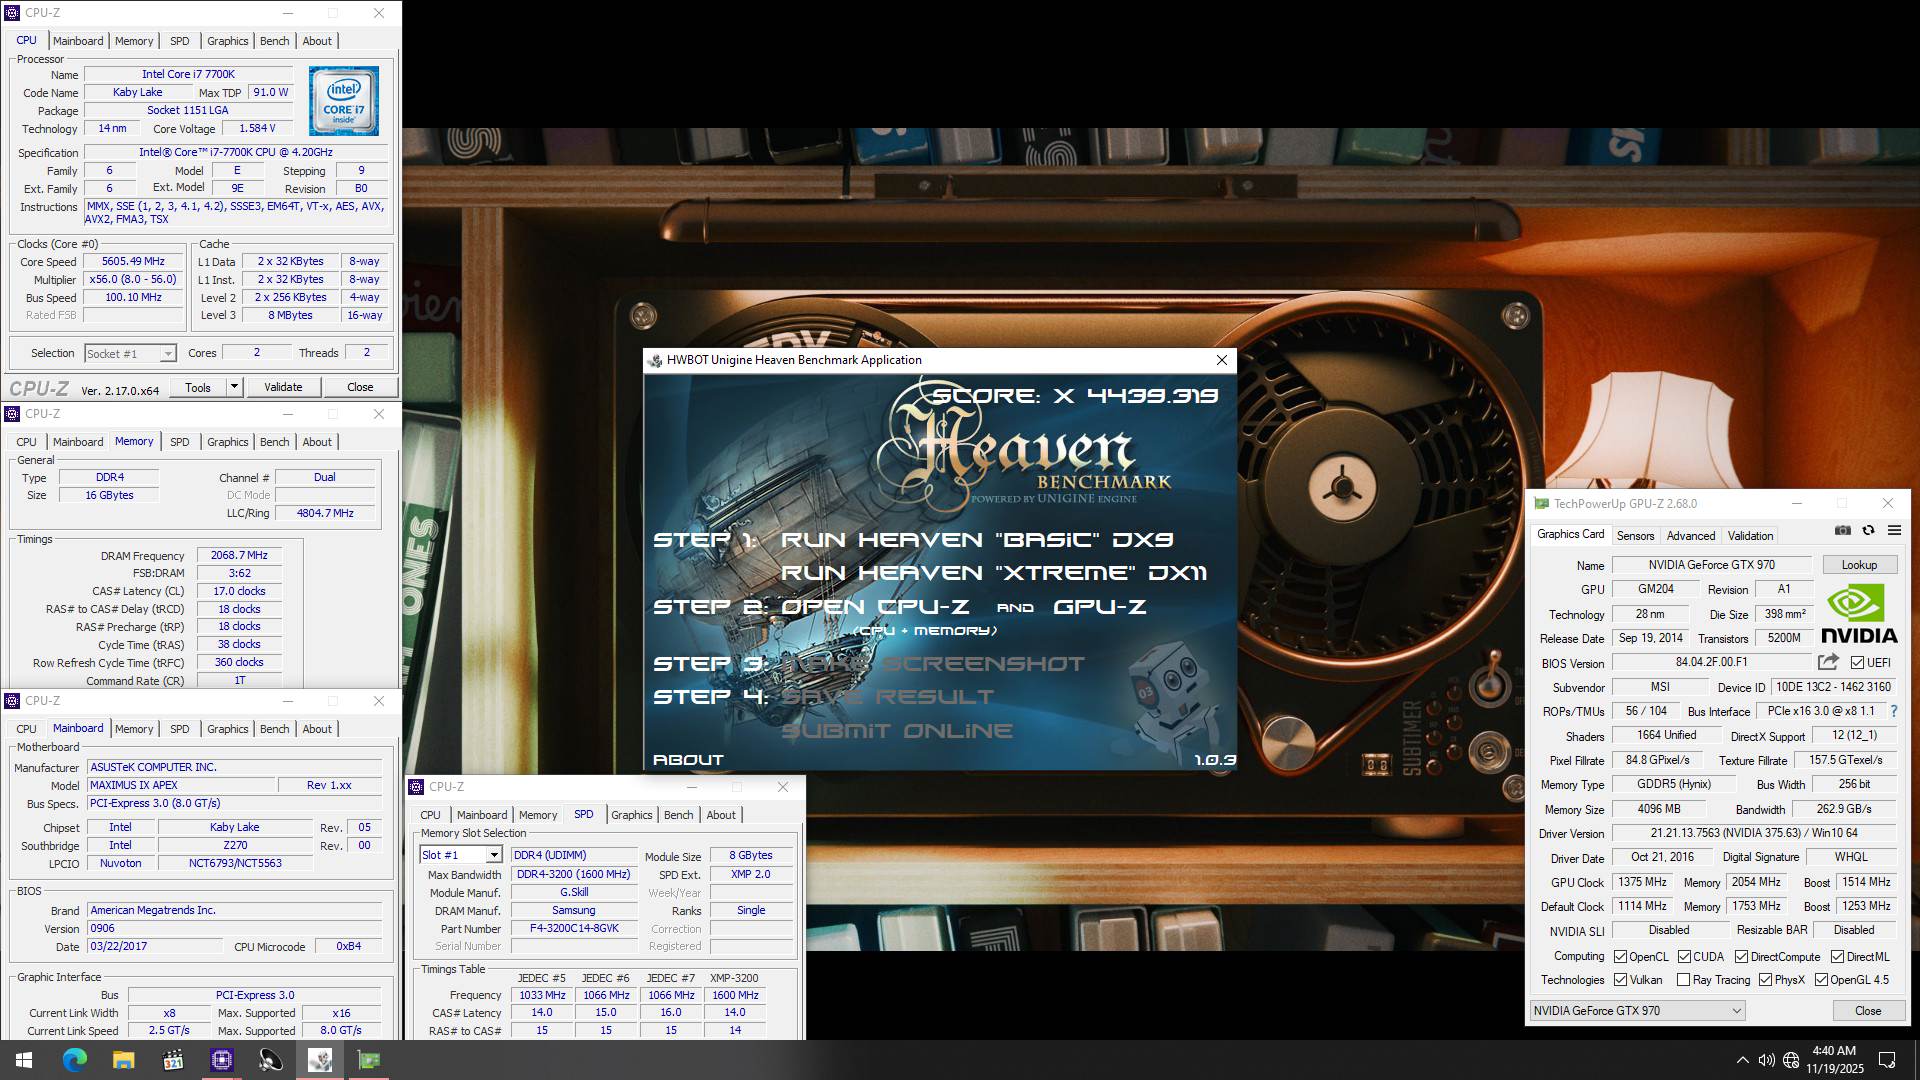1920x1080 pixels.
Task: Toggle the Ray Tracing checkbox
Action: [x=1683, y=980]
